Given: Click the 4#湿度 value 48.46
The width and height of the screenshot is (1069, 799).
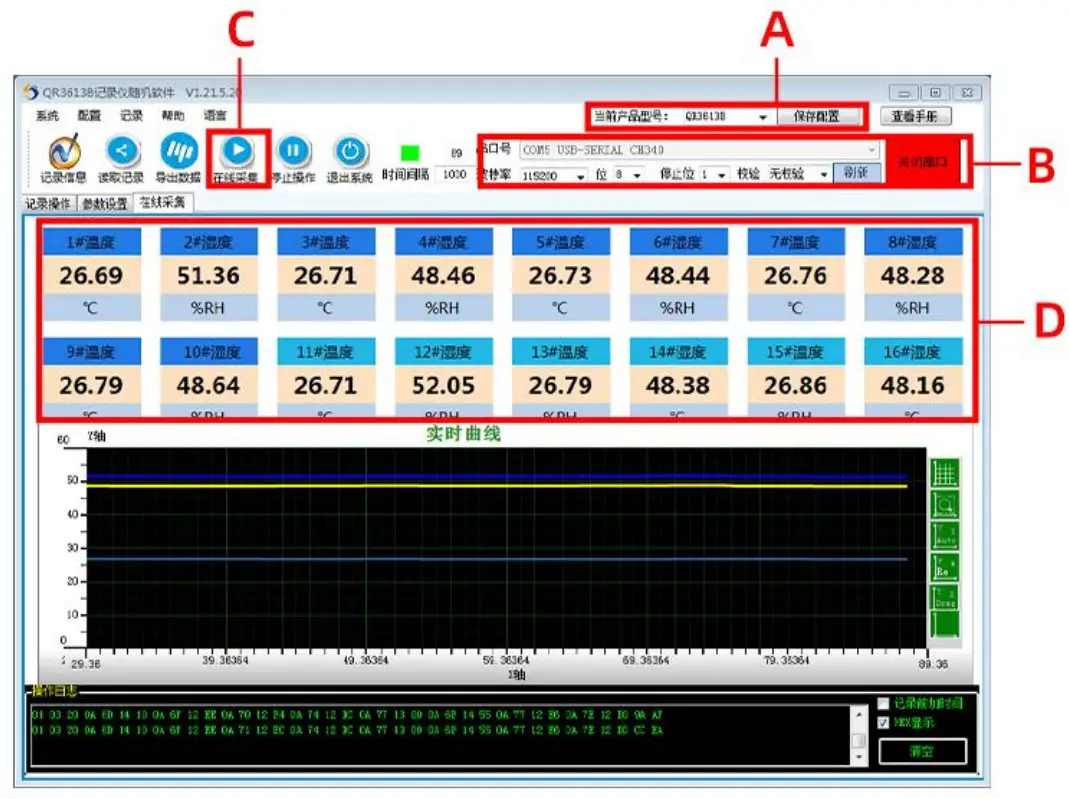Looking at the screenshot, I should (443, 275).
